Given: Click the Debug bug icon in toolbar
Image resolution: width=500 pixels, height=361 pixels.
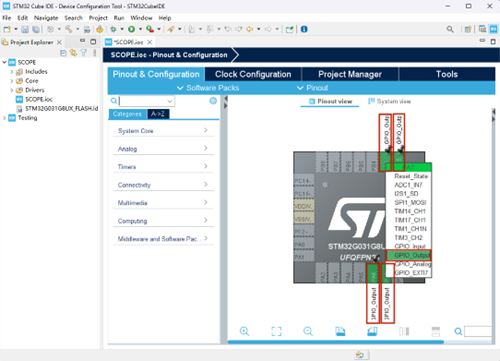Looking at the screenshot, I should (113, 29).
